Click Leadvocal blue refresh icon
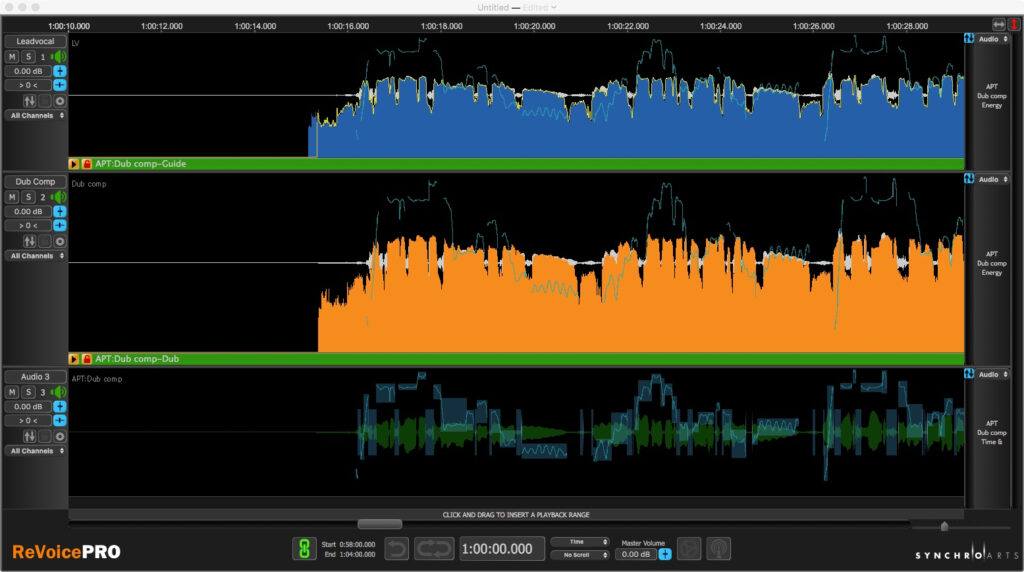 point(969,39)
